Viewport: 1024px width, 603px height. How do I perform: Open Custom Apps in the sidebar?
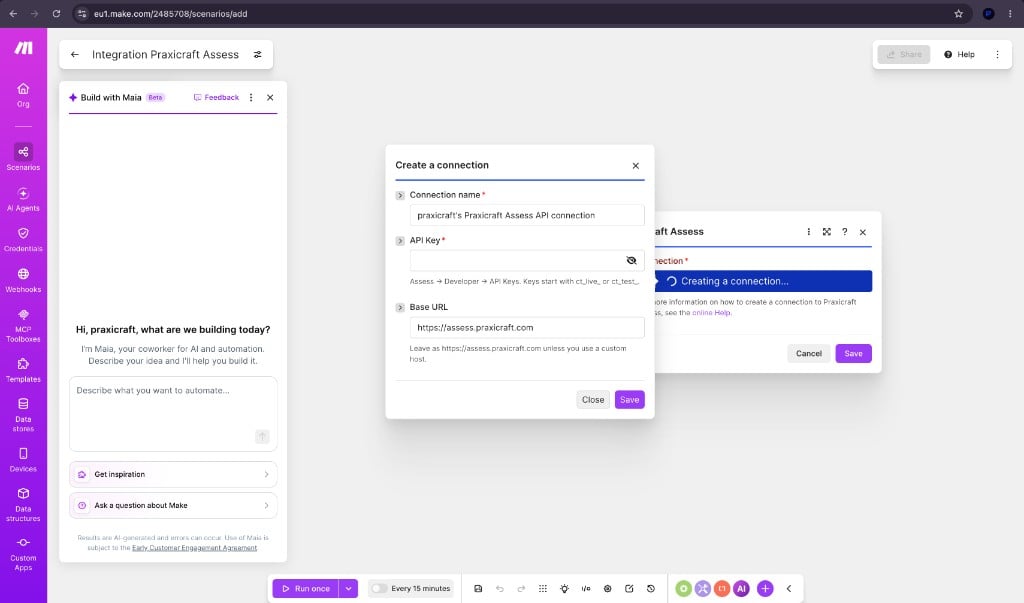23,553
